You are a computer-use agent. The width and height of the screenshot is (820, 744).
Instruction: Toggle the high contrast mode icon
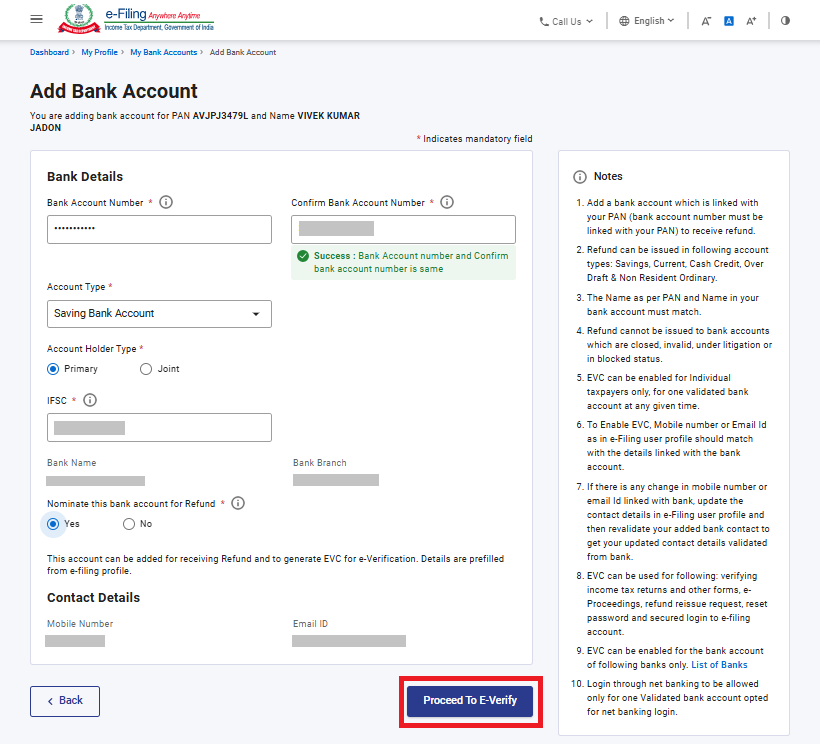point(785,21)
